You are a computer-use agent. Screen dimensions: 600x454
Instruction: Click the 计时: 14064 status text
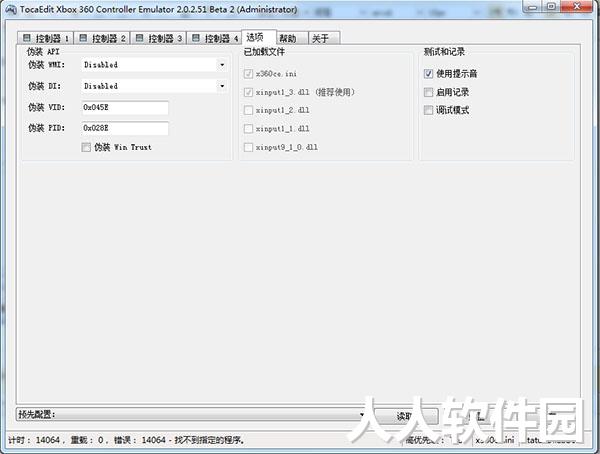pos(34,440)
